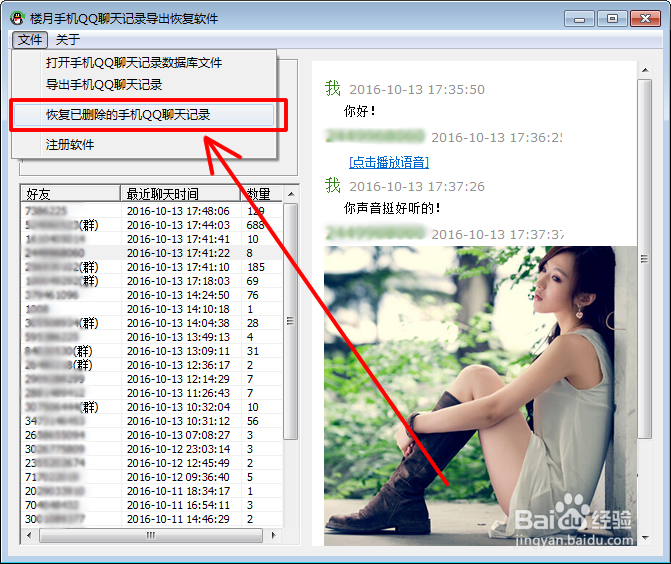Open the 文件 menu
The image size is (671, 564).
point(30,40)
